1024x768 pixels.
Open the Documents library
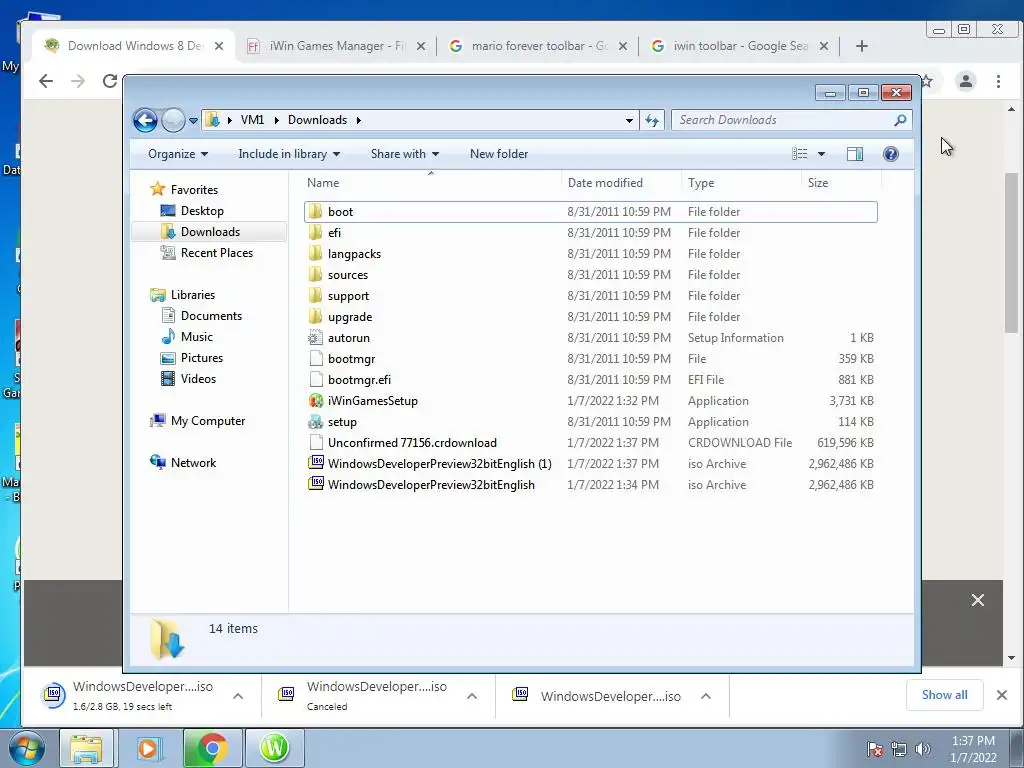coord(211,316)
